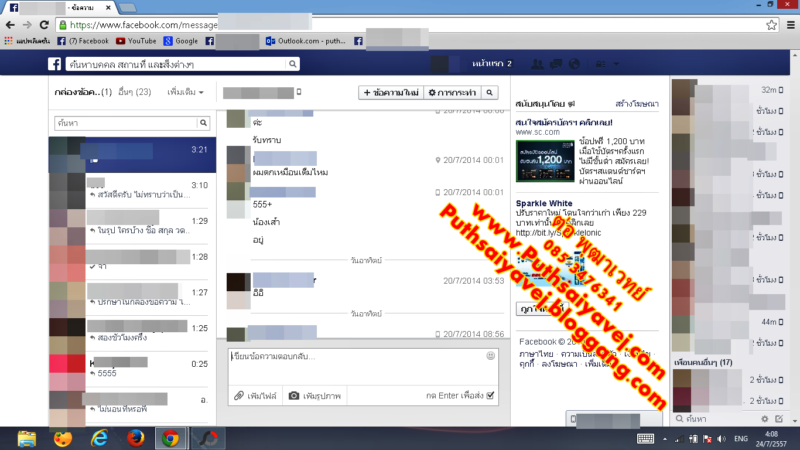Open the Sparkle White ad title
800x450 pixels.
544,203
